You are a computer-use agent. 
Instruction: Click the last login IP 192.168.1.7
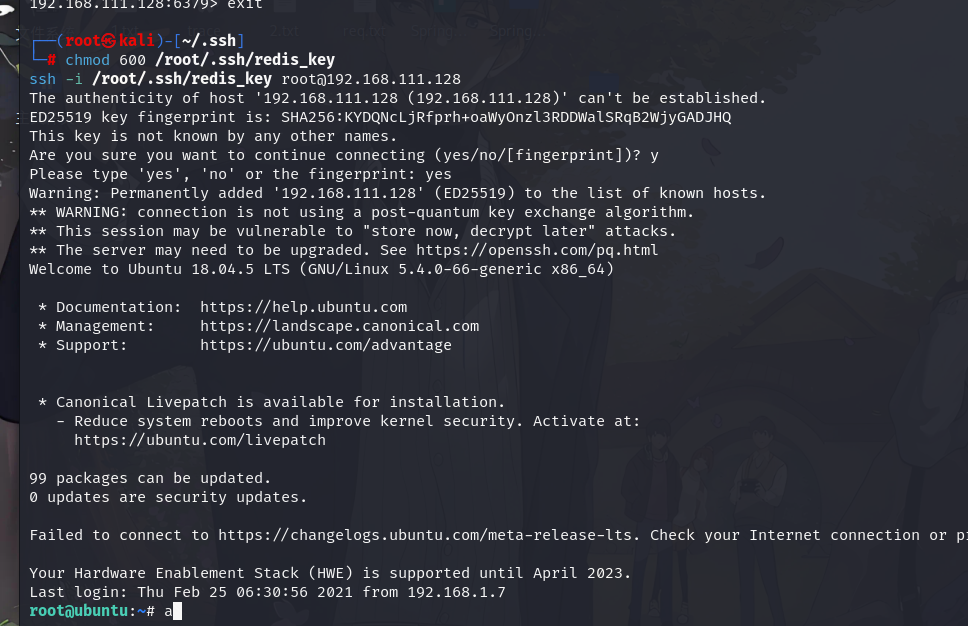pyautogui.click(x=456, y=592)
